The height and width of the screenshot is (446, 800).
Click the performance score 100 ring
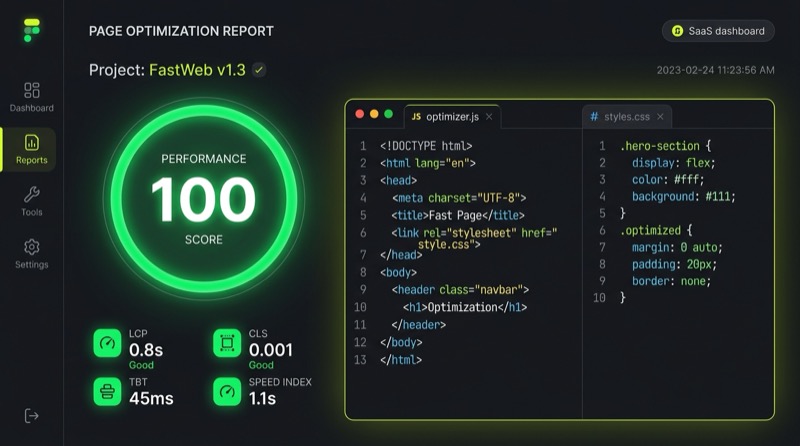click(x=204, y=199)
